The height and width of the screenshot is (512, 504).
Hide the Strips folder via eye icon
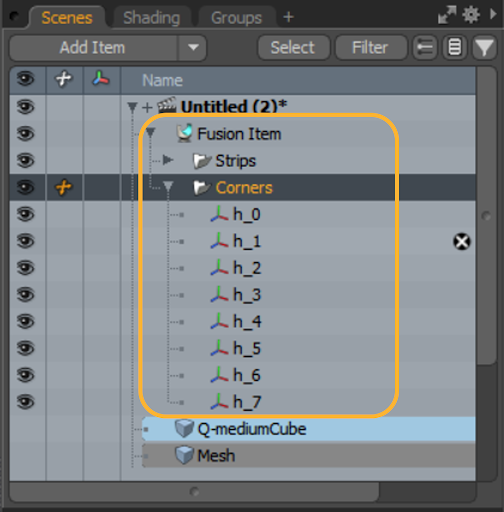pyautogui.click(x=26, y=161)
